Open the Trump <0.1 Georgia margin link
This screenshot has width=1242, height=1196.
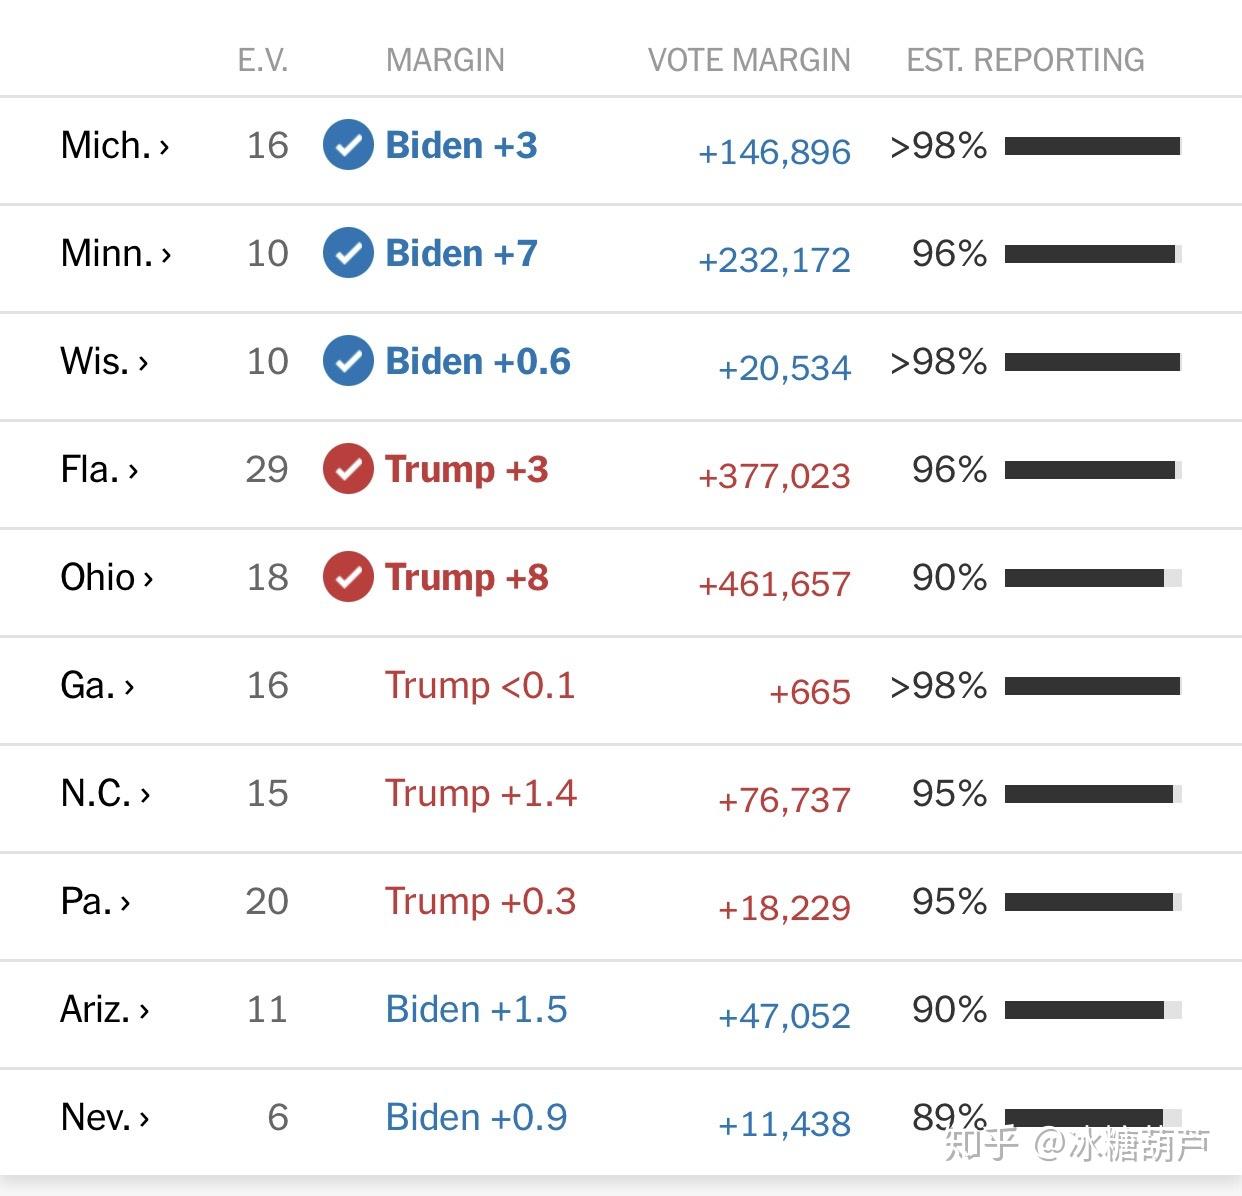point(480,685)
